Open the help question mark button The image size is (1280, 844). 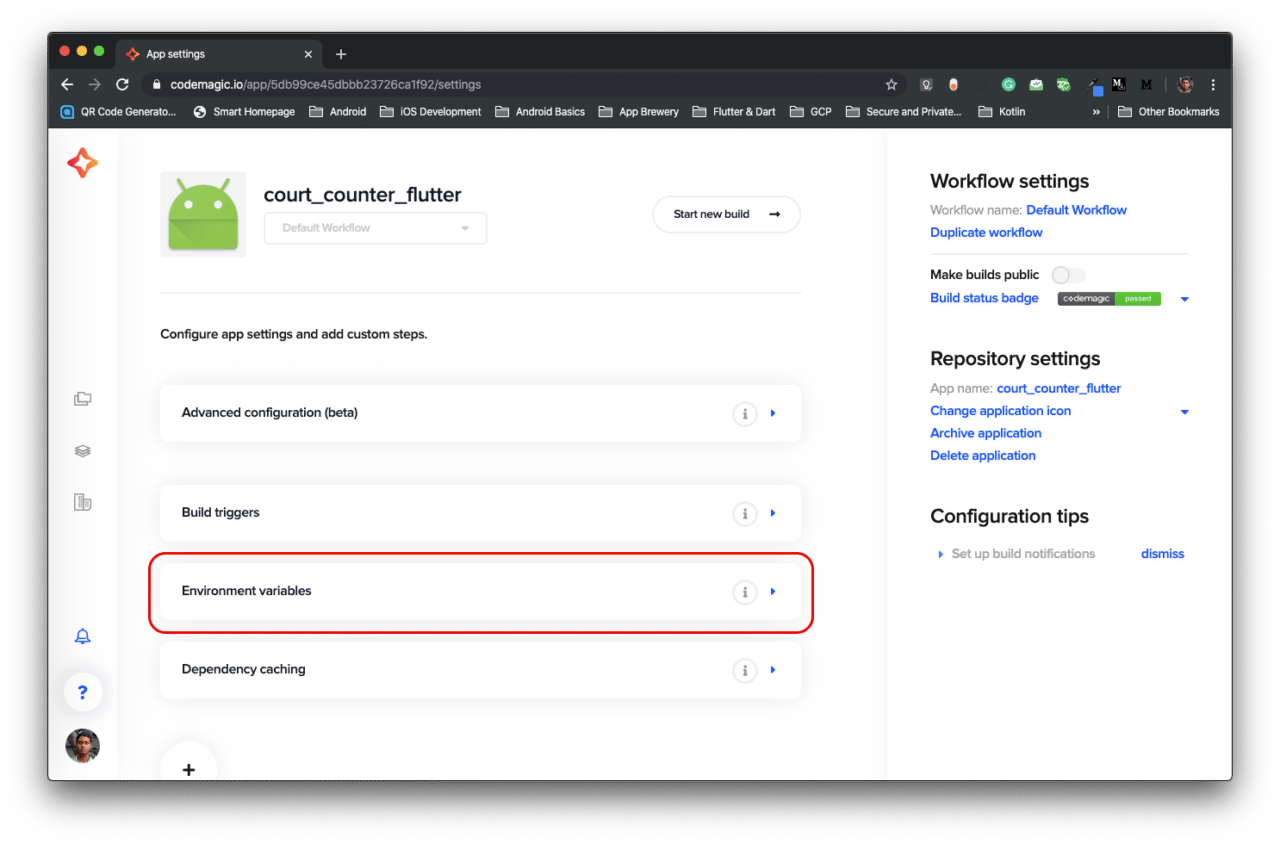click(x=83, y=692)
